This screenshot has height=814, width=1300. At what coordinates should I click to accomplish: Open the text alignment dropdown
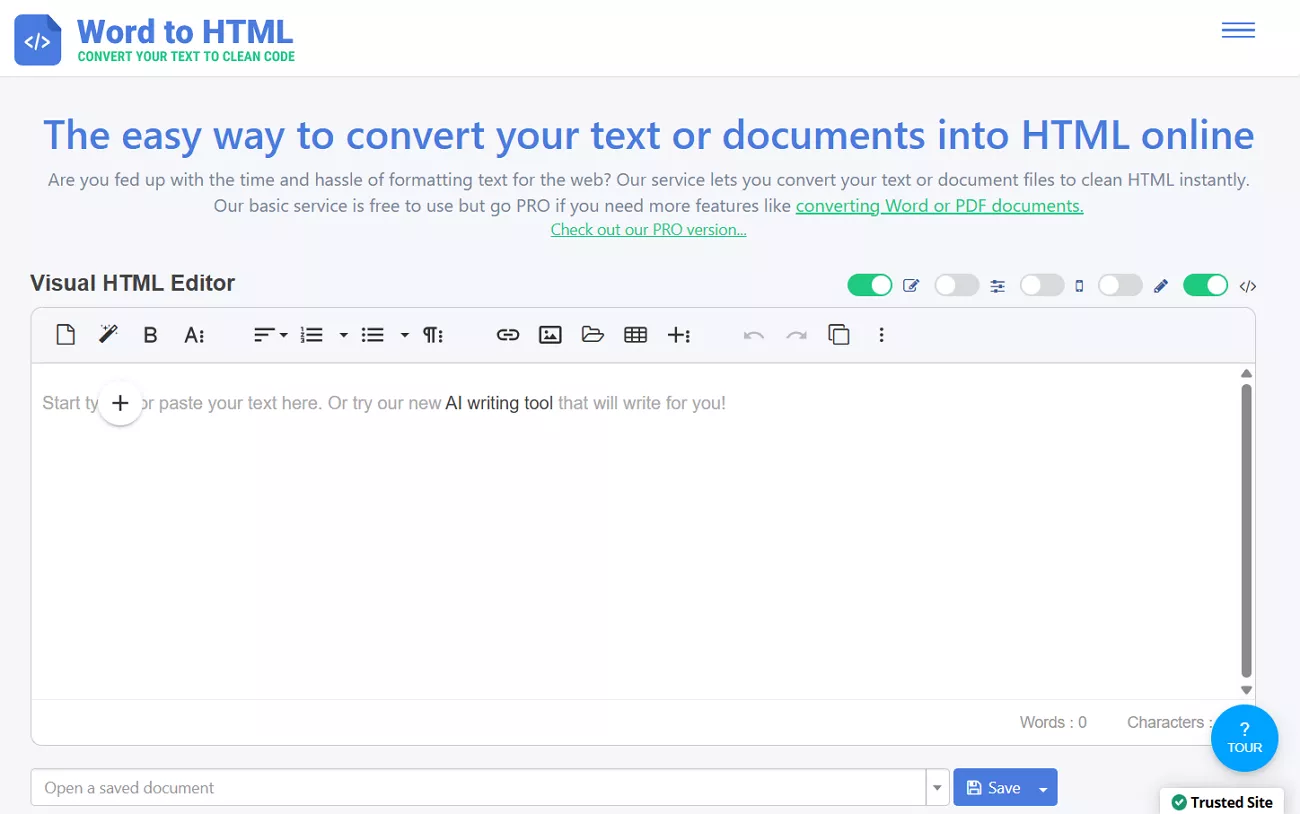pyautogui.click(x=283, y=334)
